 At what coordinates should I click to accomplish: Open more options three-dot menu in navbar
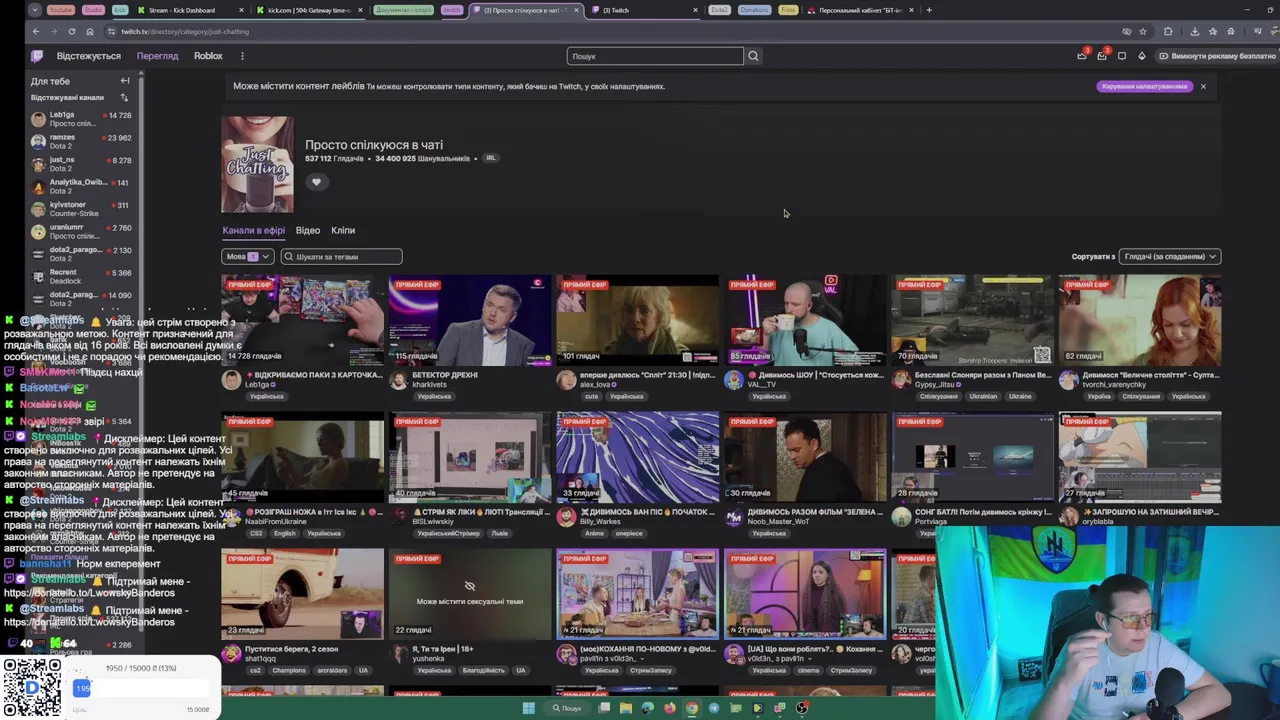point(242,56)
